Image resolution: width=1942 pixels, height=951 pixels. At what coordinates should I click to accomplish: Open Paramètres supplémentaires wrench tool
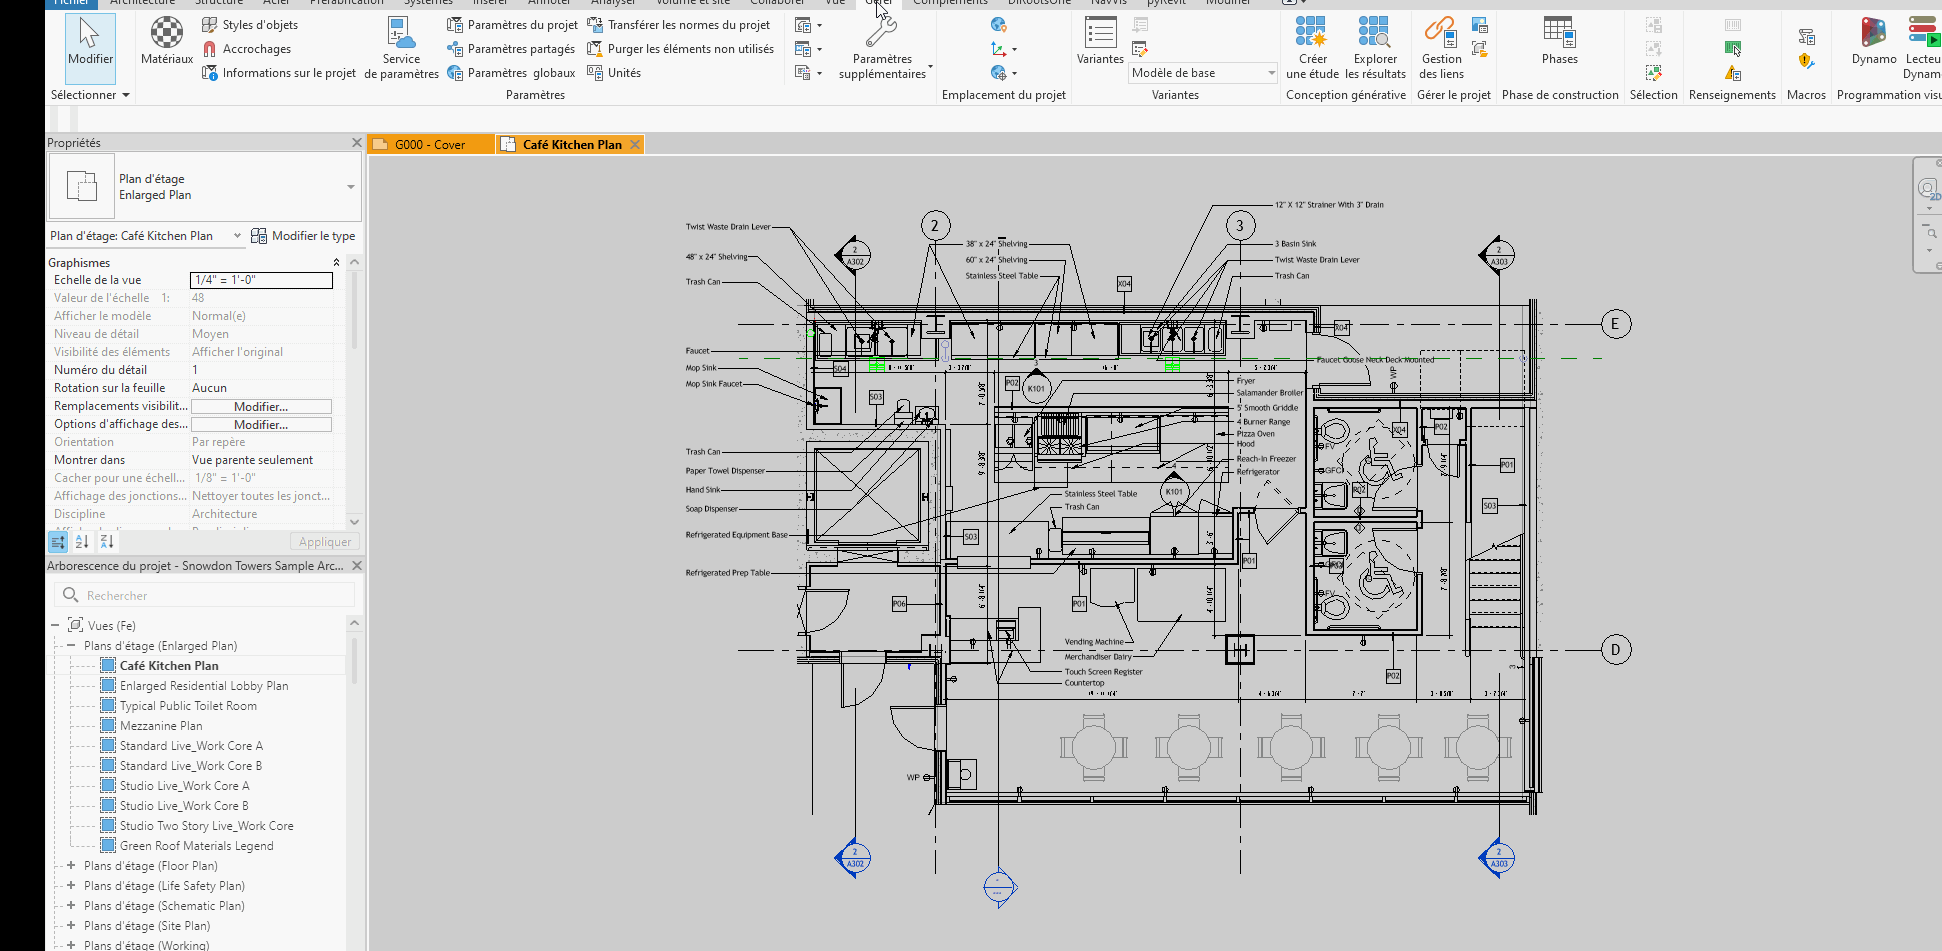(x=882, y=47)
